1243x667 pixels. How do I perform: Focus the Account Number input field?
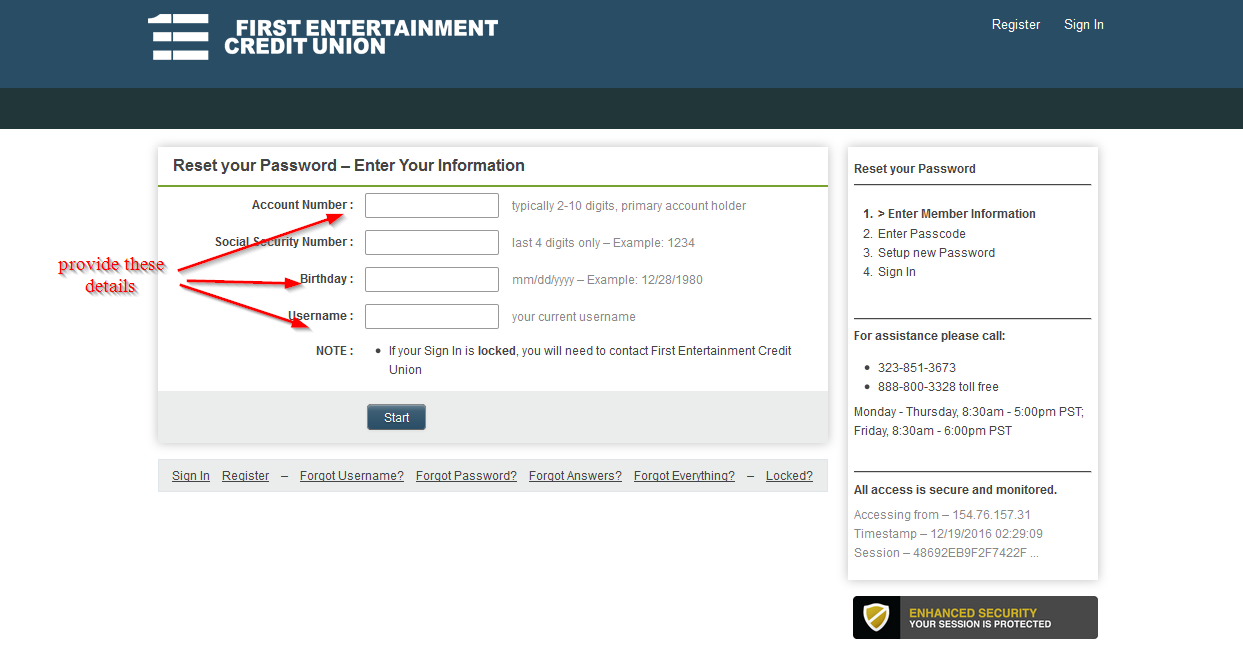pos(432,206)
